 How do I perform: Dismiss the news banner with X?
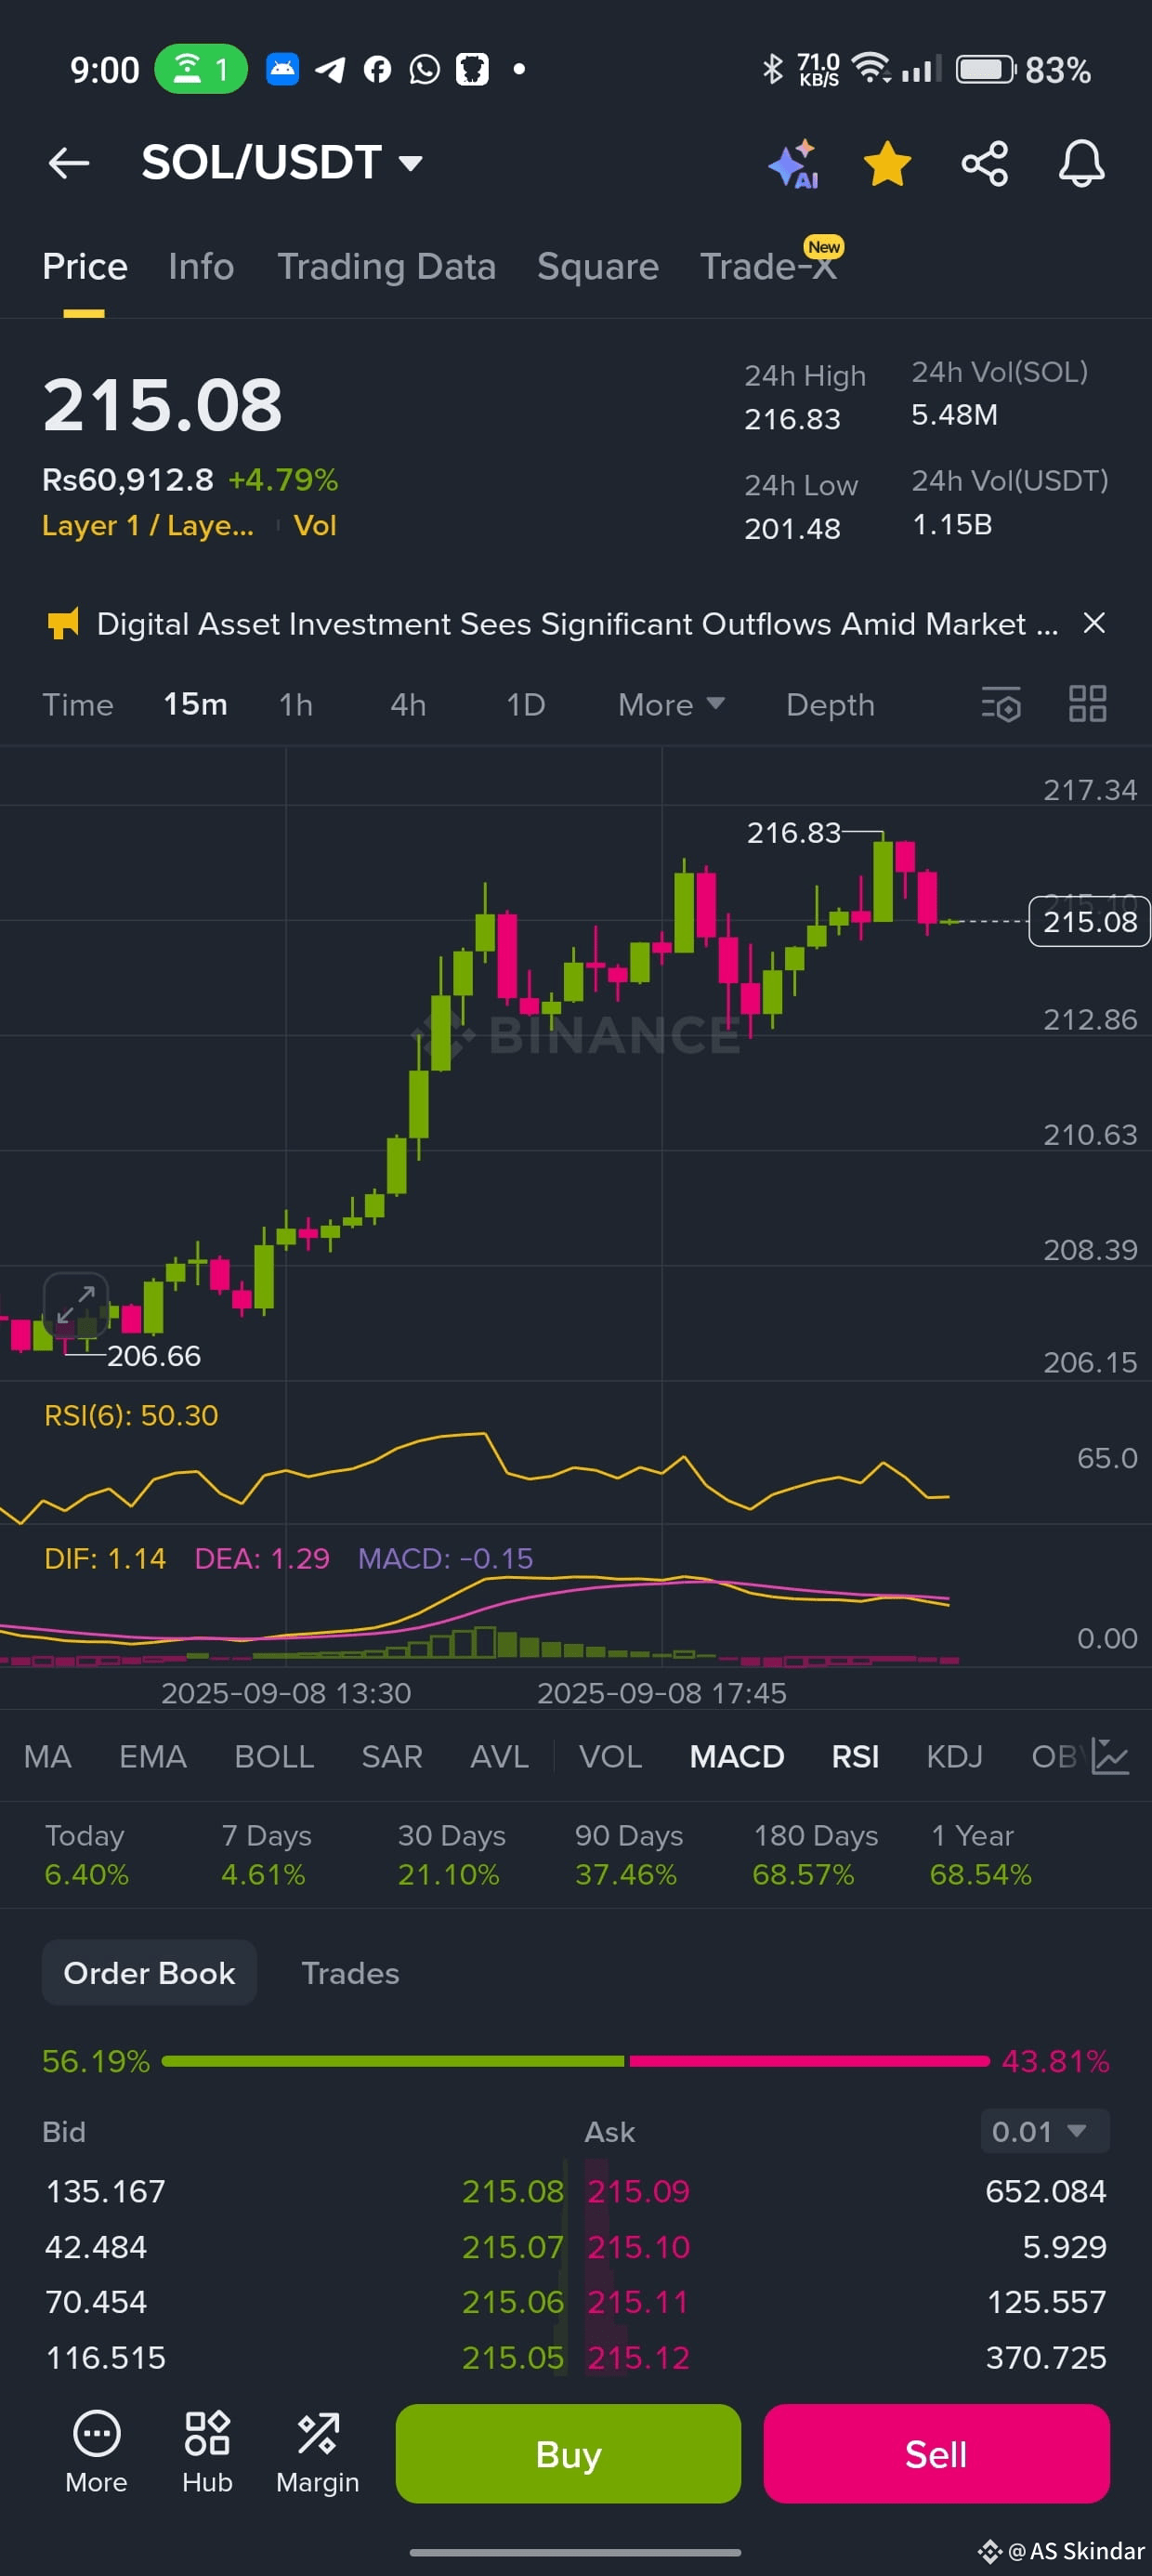pos(1094,623)
